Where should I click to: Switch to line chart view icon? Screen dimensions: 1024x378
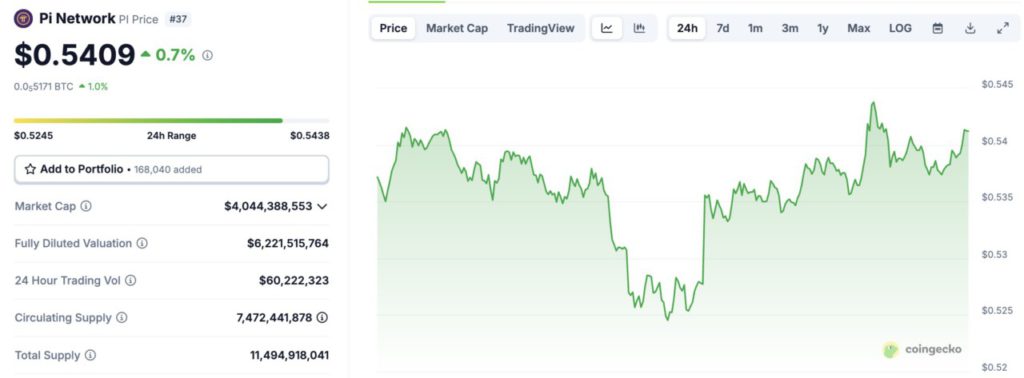pos(607,28)
